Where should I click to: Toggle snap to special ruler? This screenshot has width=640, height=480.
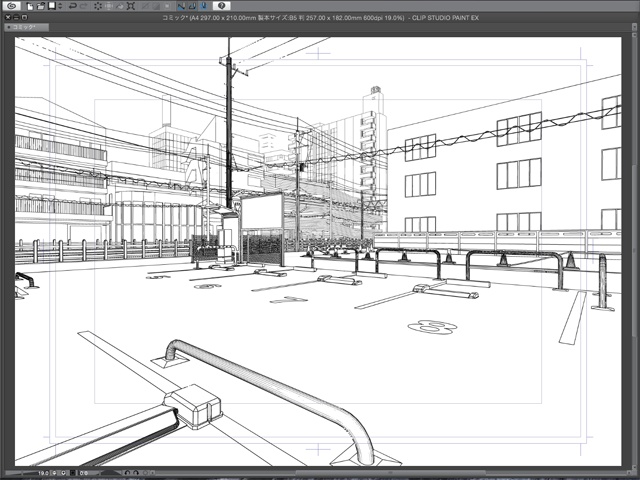pyautogui.click(x=192, y=6)
